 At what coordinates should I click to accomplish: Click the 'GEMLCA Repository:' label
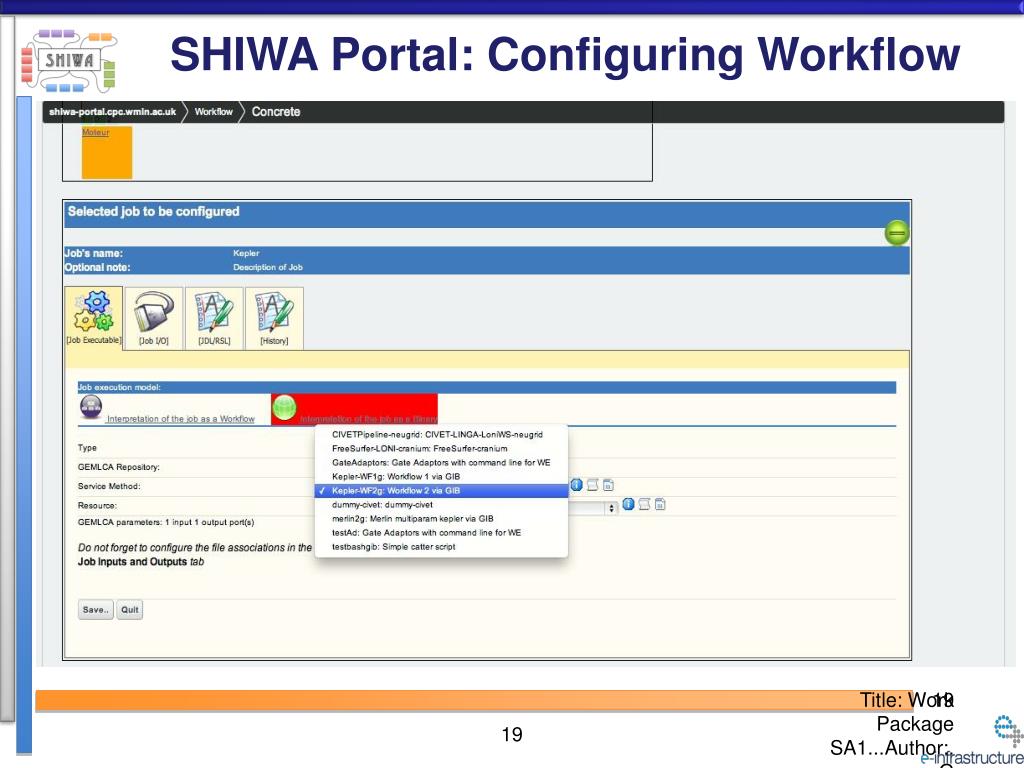point(118,467)
